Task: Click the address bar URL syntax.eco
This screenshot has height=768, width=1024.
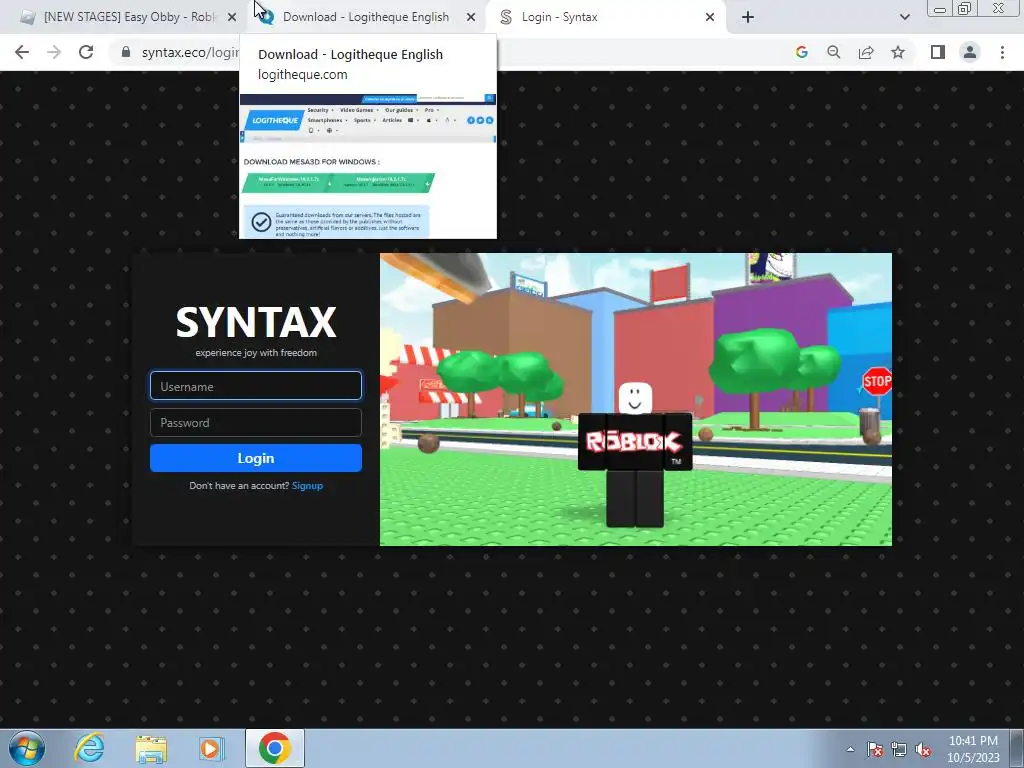Action: tap(189, 52)
